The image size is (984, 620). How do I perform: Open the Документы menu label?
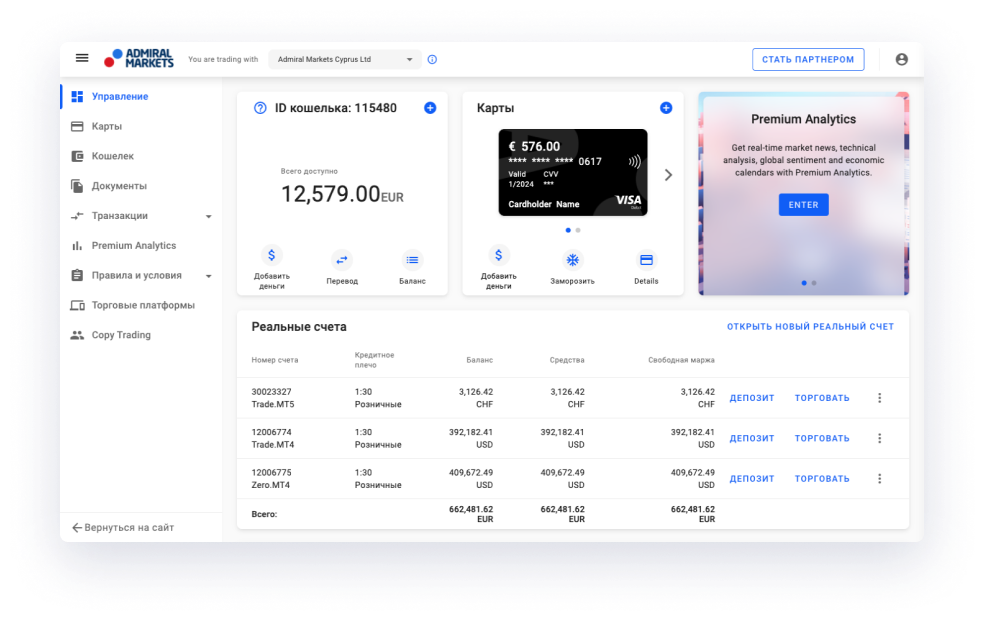point(119,186)
